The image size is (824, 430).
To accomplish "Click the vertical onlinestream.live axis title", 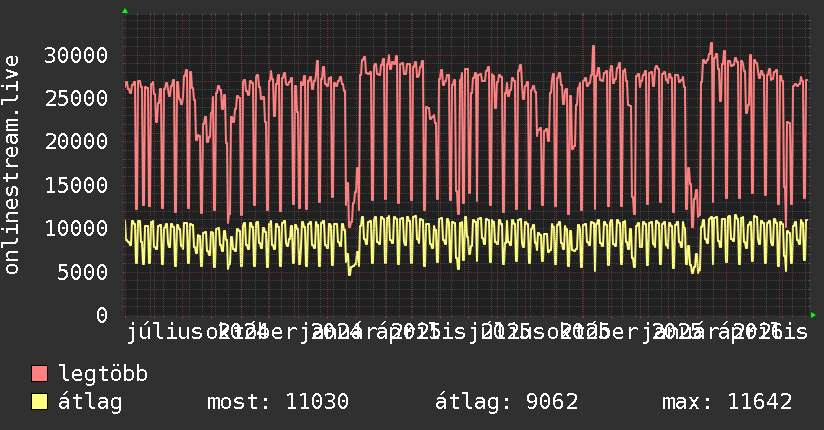I will click(13, 179).
